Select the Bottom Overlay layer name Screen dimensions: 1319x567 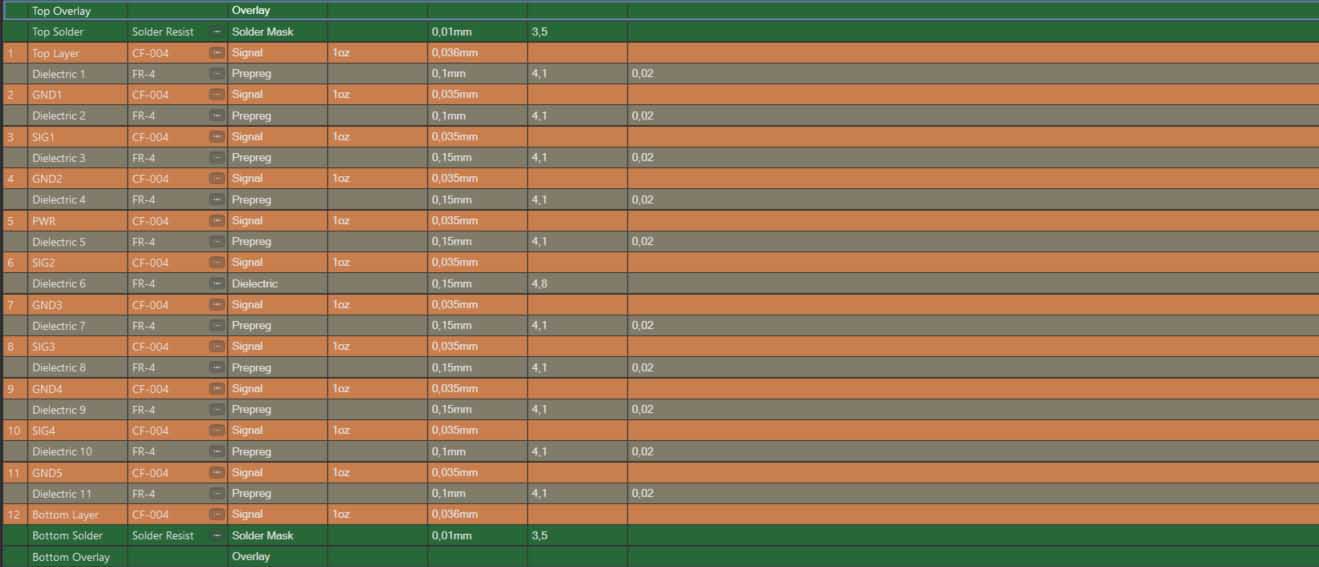point(70,557)
